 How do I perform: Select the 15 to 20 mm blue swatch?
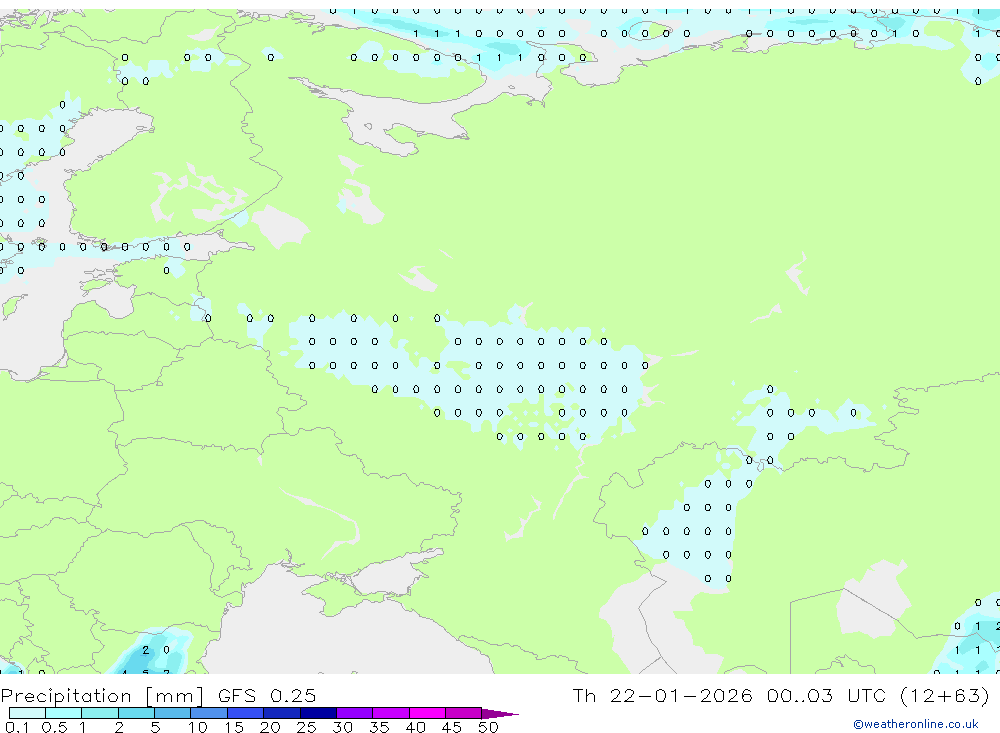point(246,713)
